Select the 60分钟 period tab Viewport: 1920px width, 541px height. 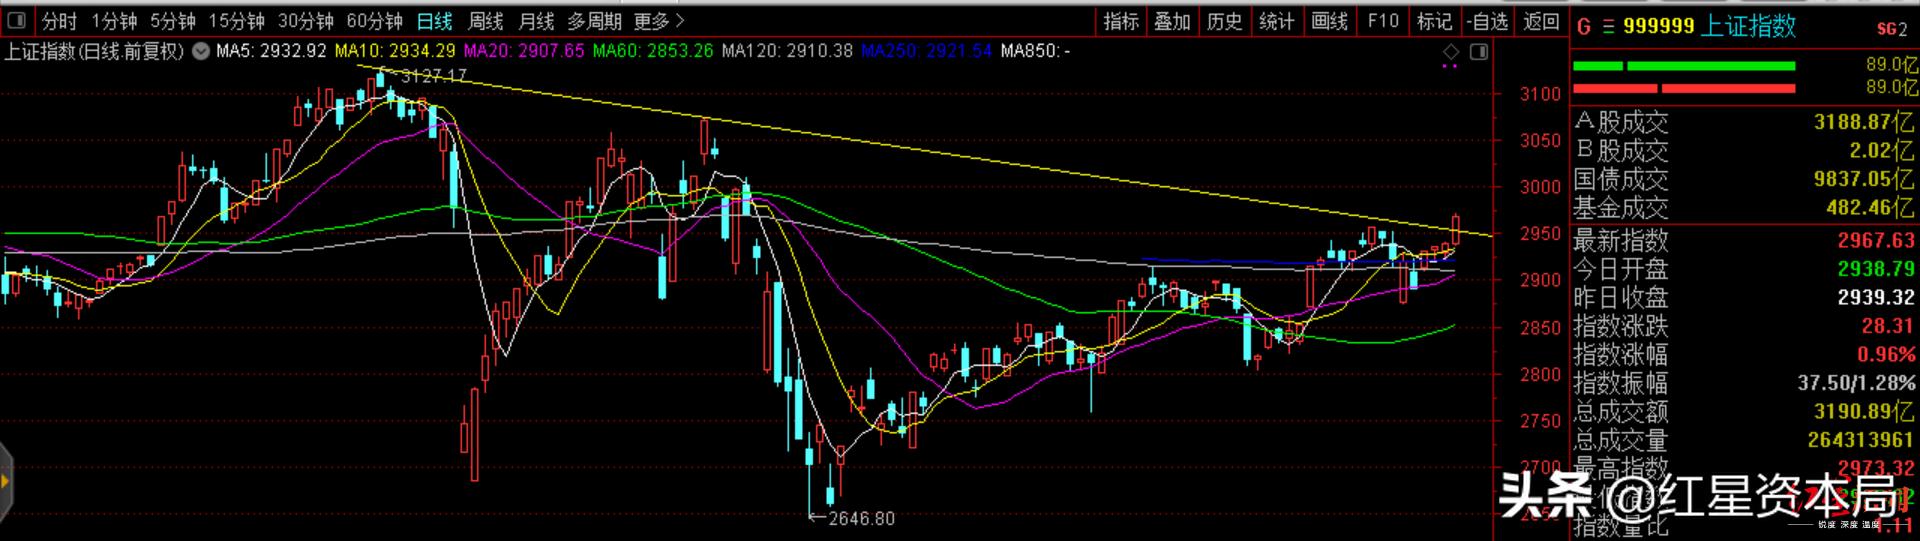[375, 21]
